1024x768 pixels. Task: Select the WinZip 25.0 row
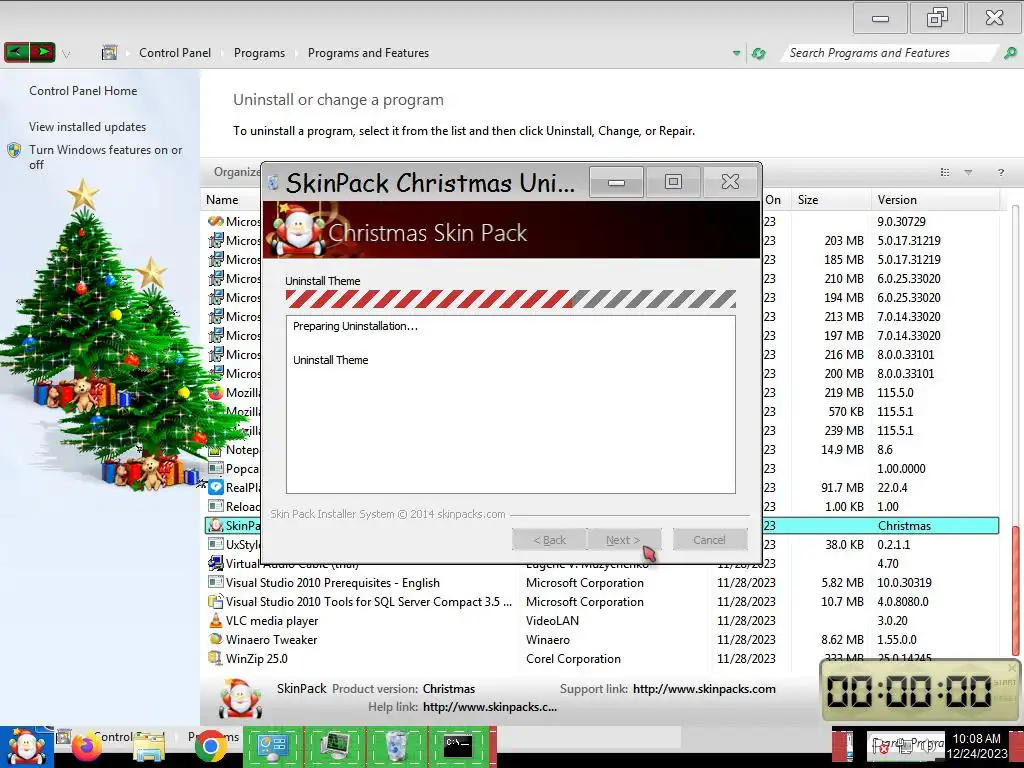[601, 658]
